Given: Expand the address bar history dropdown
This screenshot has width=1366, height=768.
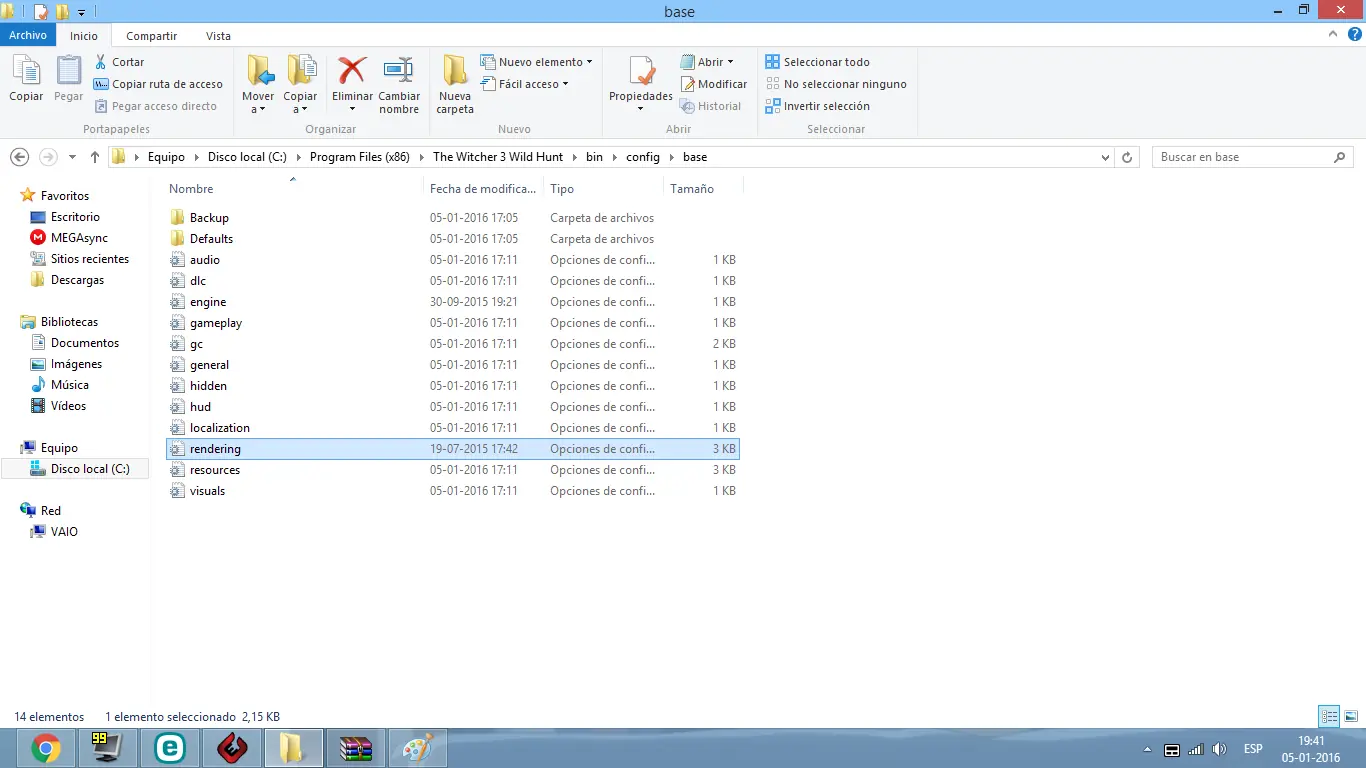Looking at the screenshot, I should 1105,157.
